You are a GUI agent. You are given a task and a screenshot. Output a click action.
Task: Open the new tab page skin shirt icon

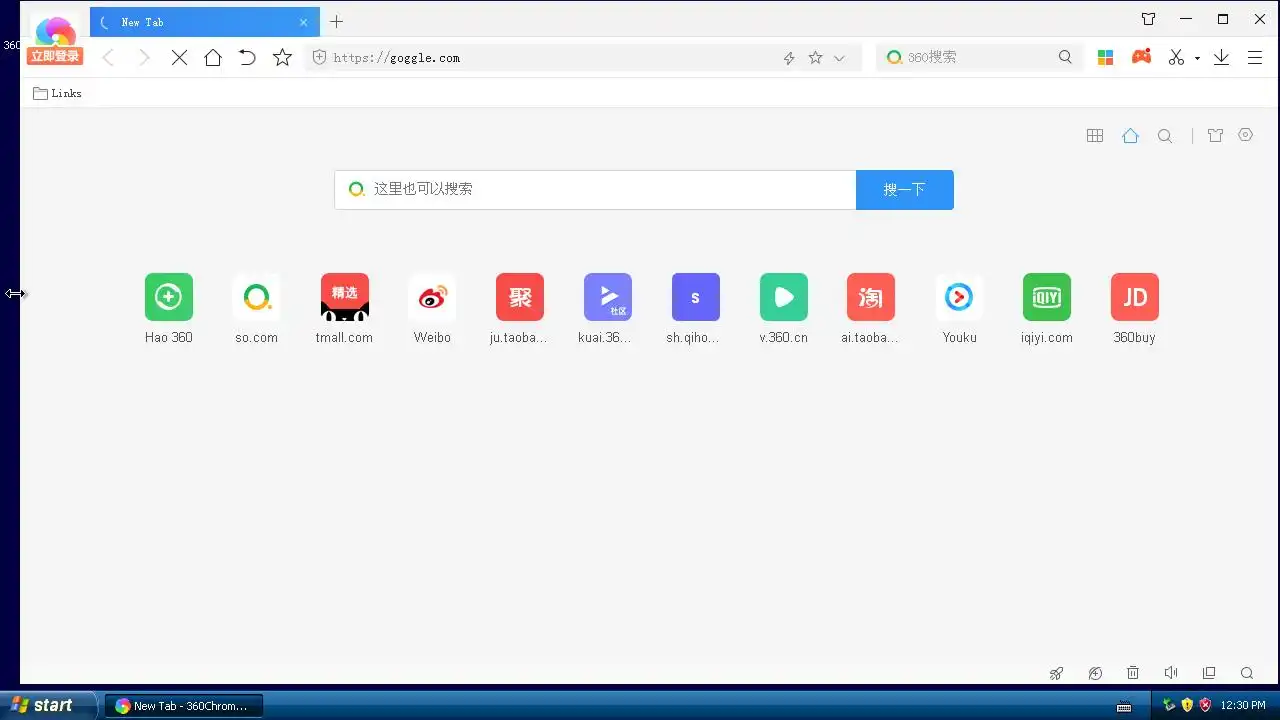point(1215,136)
